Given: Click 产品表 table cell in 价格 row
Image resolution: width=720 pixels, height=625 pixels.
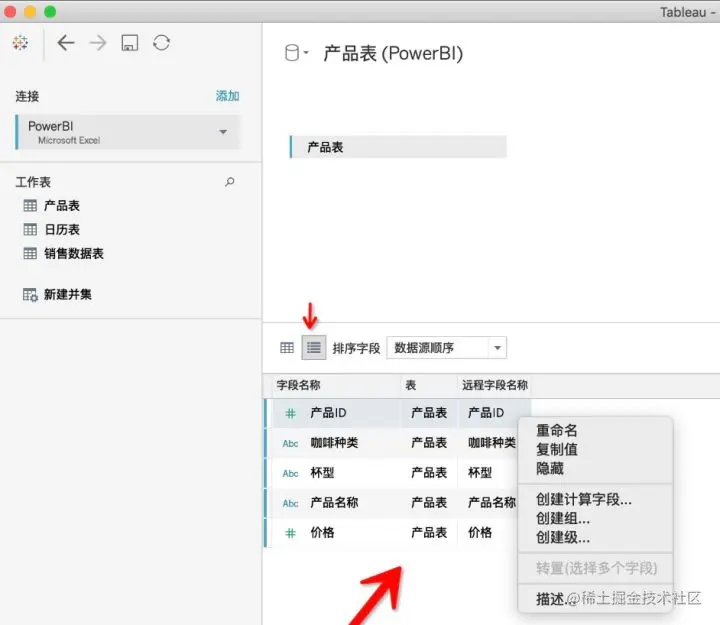Looking at the screenshot, I should click(x=429, y=532).
